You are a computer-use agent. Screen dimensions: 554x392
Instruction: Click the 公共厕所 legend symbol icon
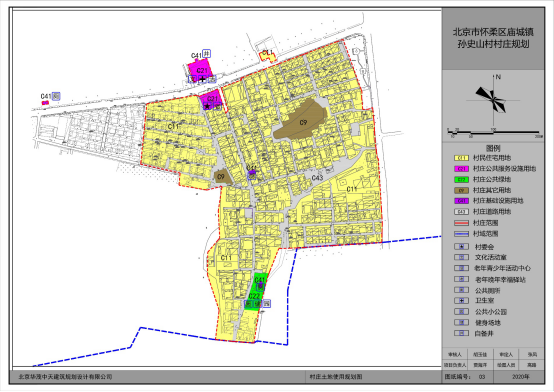(461, 290)
